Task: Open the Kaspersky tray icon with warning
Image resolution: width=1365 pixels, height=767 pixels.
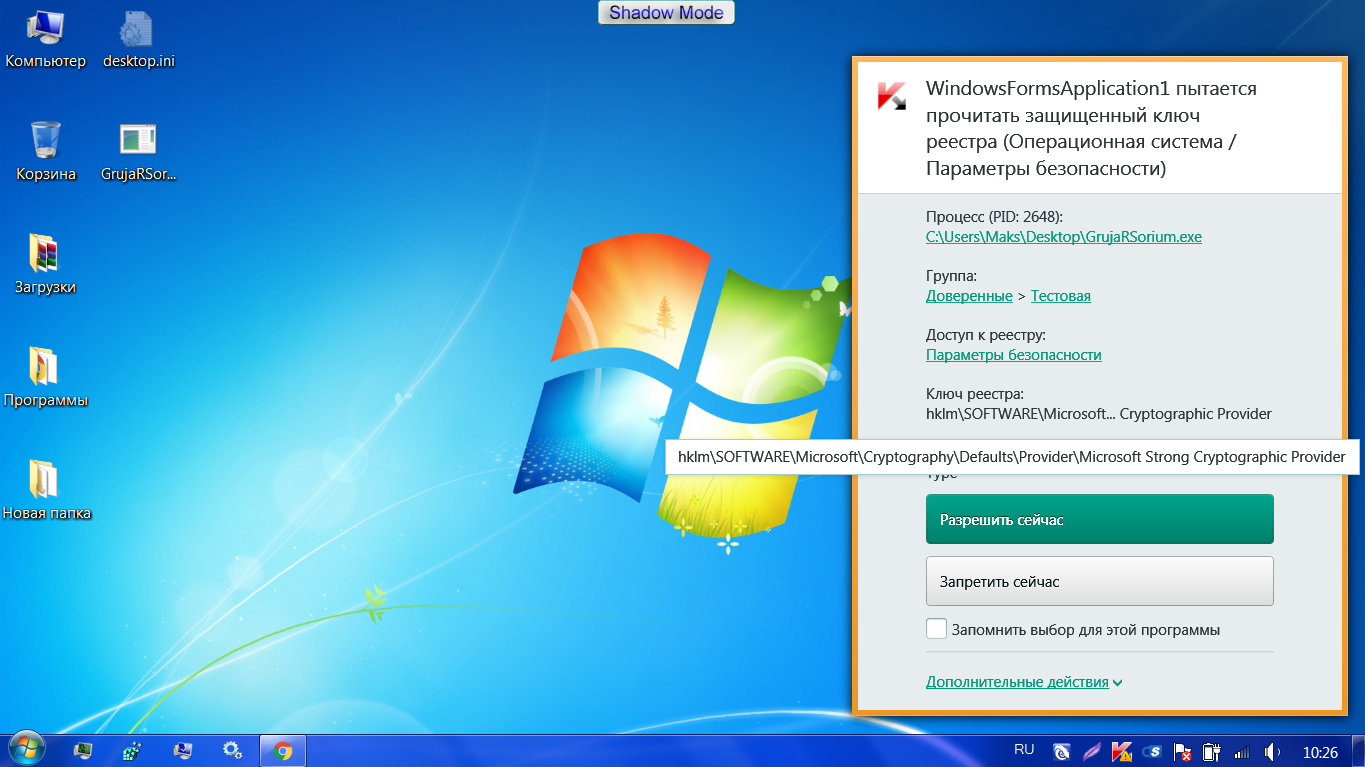Action: coord(1122,751)
